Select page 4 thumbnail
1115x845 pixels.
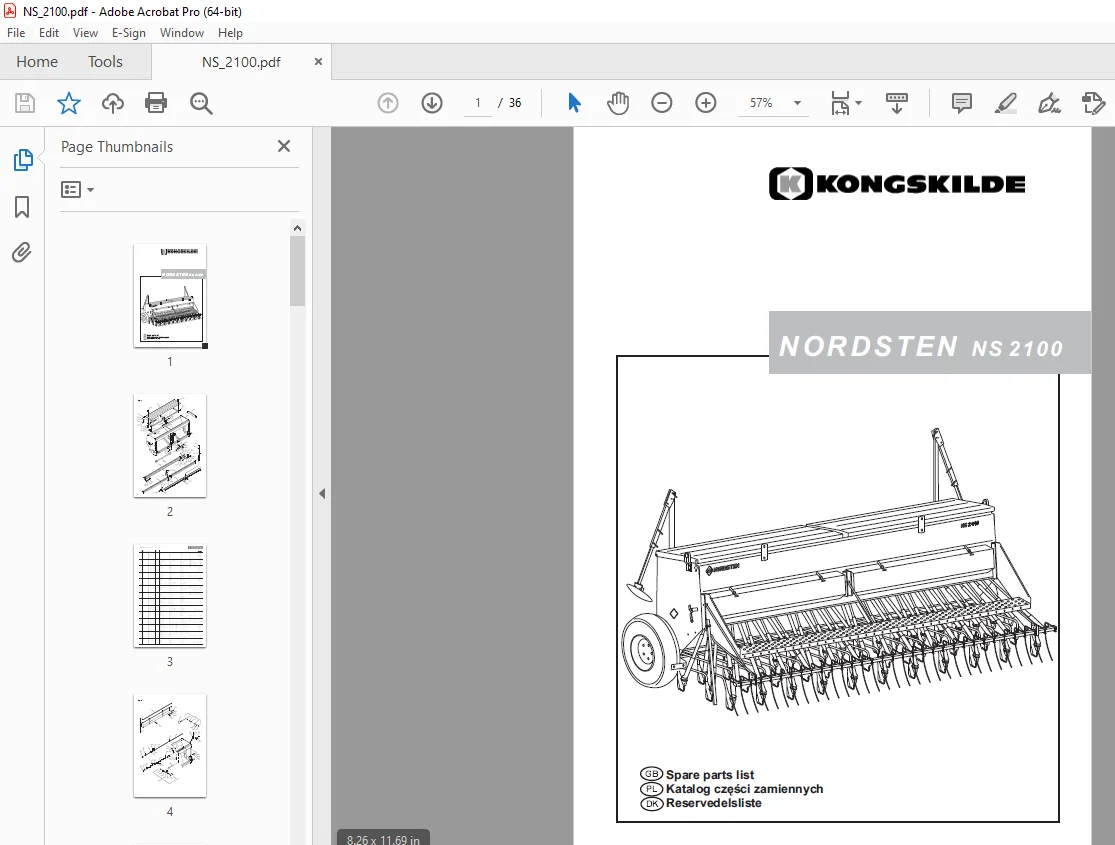click(x=170, y=746)
